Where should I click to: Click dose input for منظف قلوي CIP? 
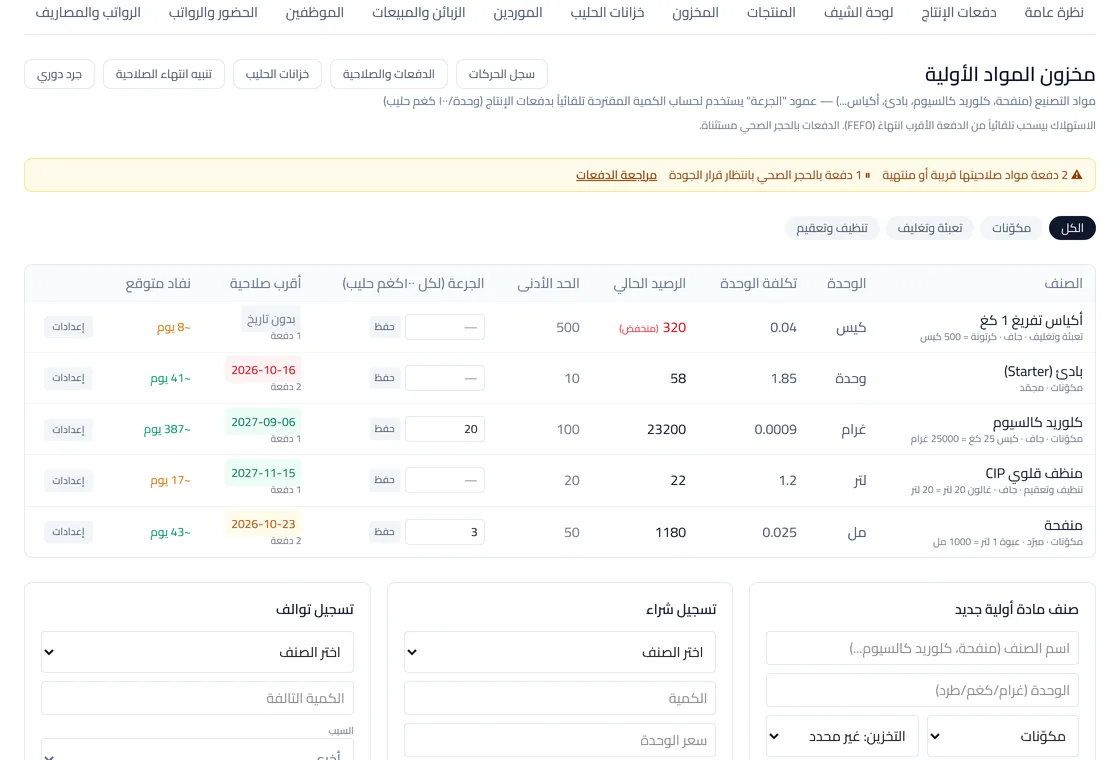coord(445,480)
